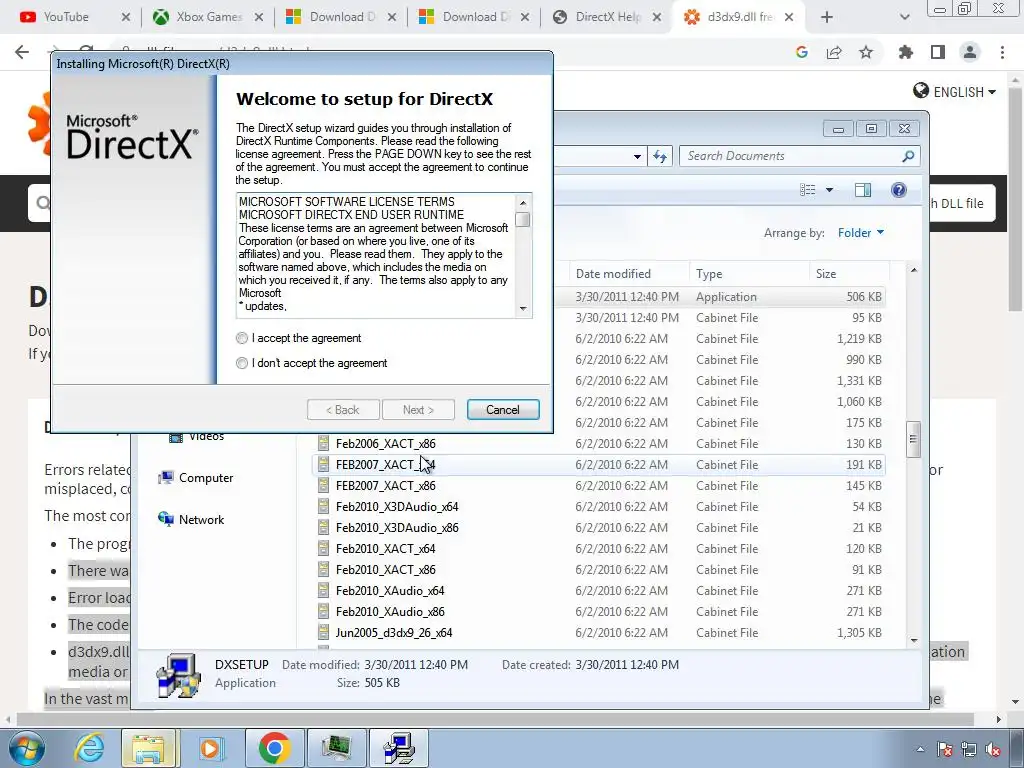
Task: Click the Search Documents field in Explorer
Action: pos(799,156)
